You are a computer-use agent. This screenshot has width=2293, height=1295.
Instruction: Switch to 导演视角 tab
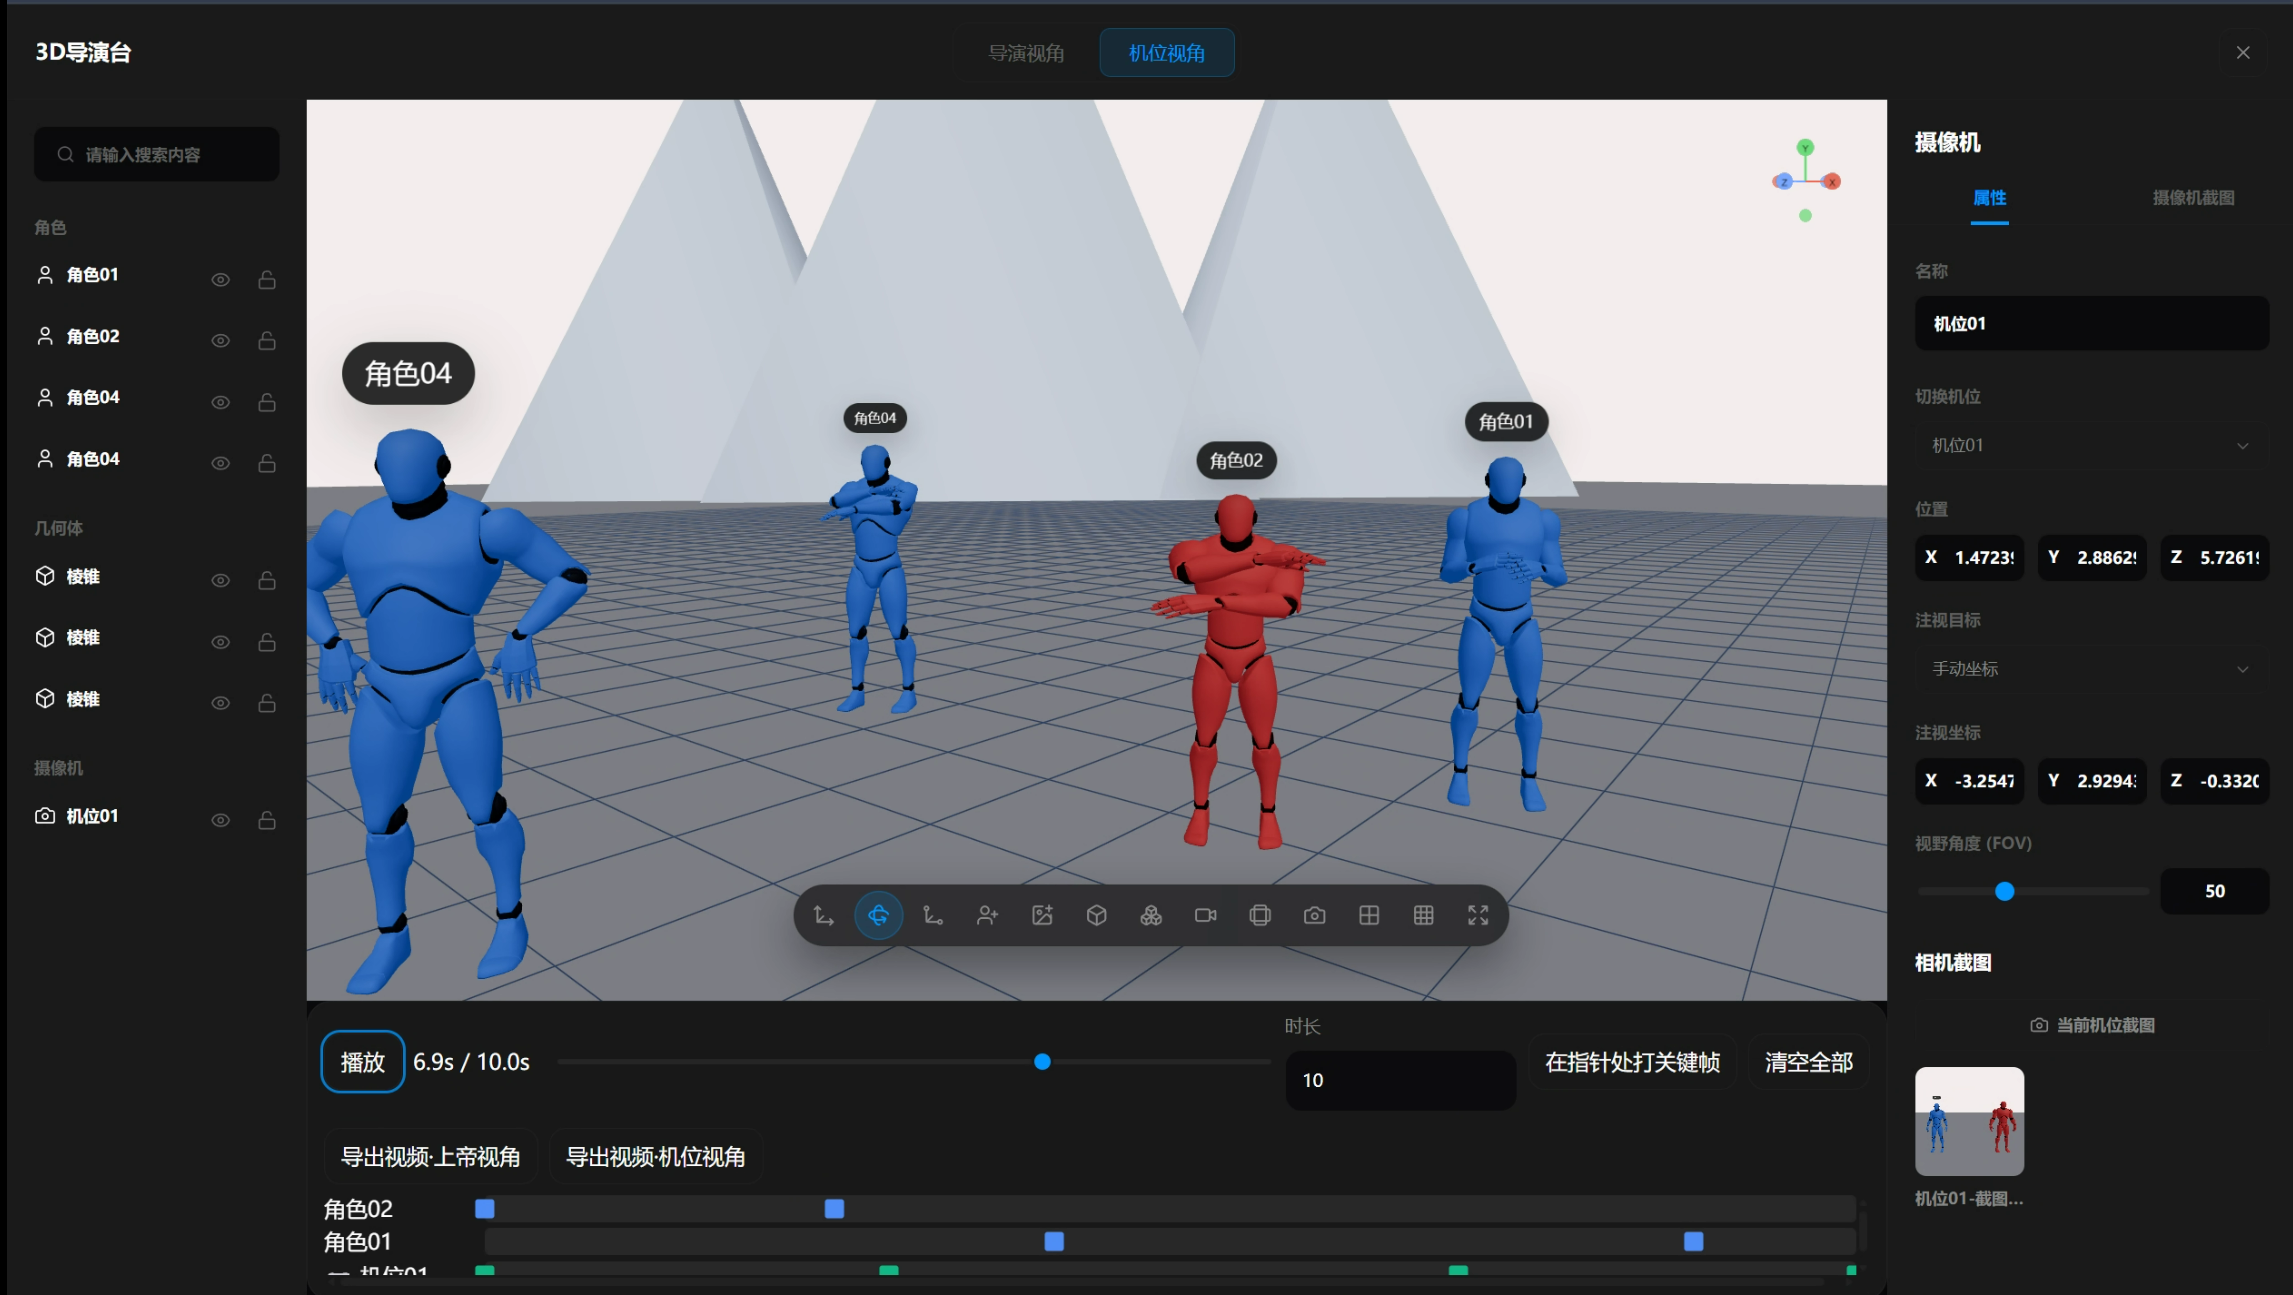[x=1026, y=53]
